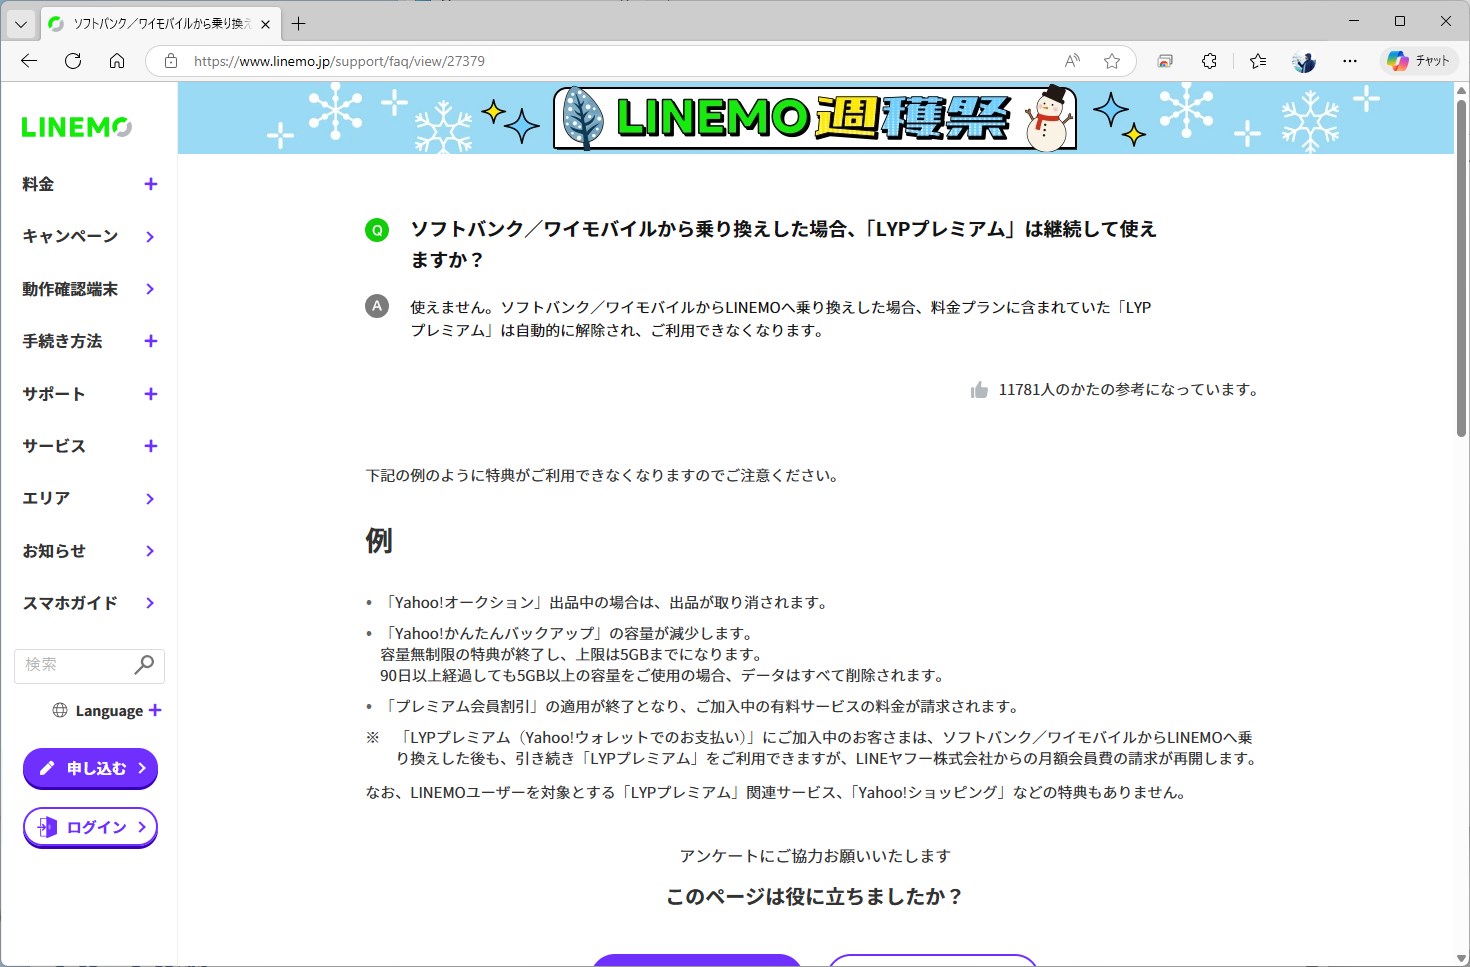Go back to the previous page
Viewport: 1470px width, 967px height.
coord(29,61)
